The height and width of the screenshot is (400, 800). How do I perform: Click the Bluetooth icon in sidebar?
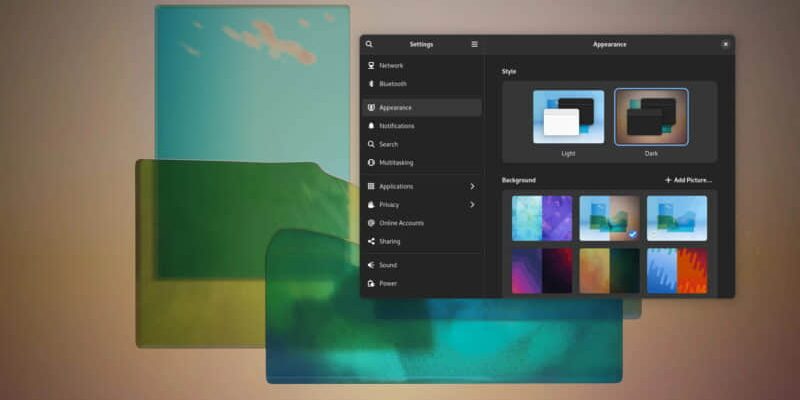(371, 84)
